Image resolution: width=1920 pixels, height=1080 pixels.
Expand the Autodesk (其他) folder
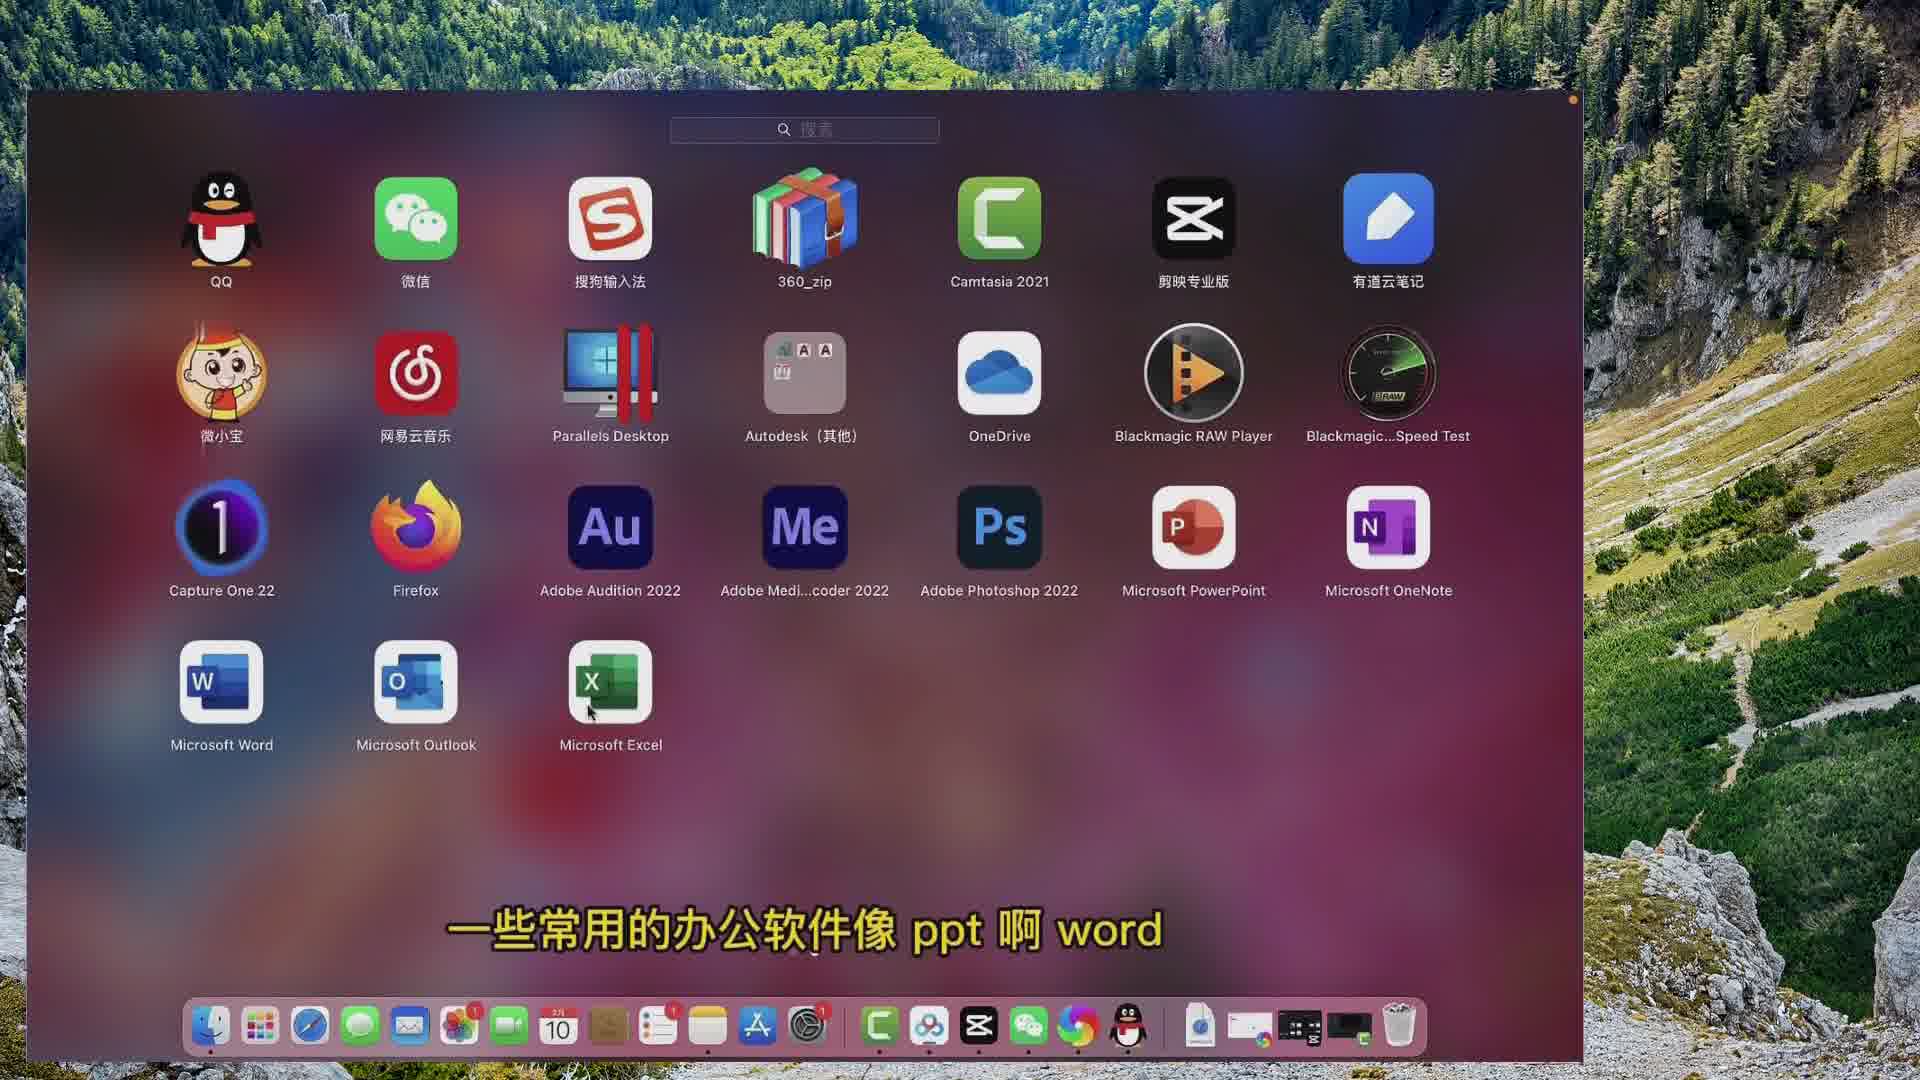pos(805,373)
